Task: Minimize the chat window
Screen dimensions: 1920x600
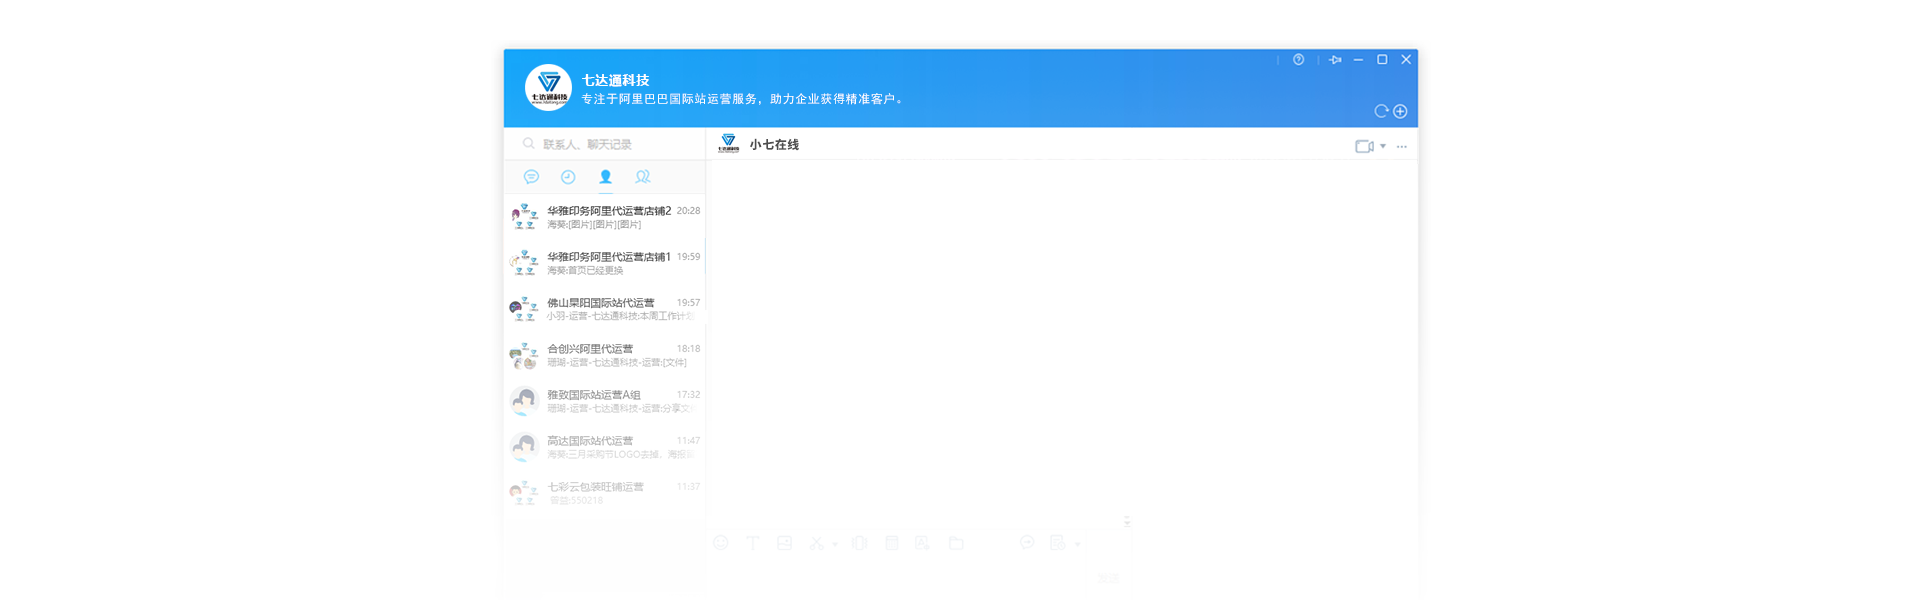Action: click(x=1358, y=60)
